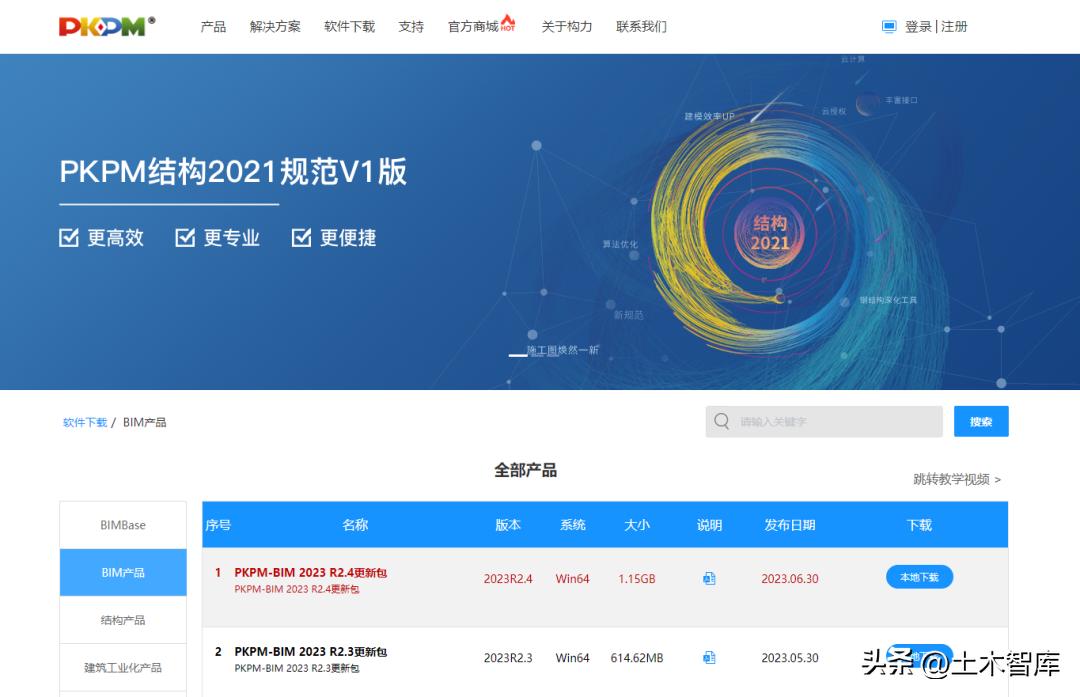
Task: Click the 注册 link
Action: click(954, 27)
